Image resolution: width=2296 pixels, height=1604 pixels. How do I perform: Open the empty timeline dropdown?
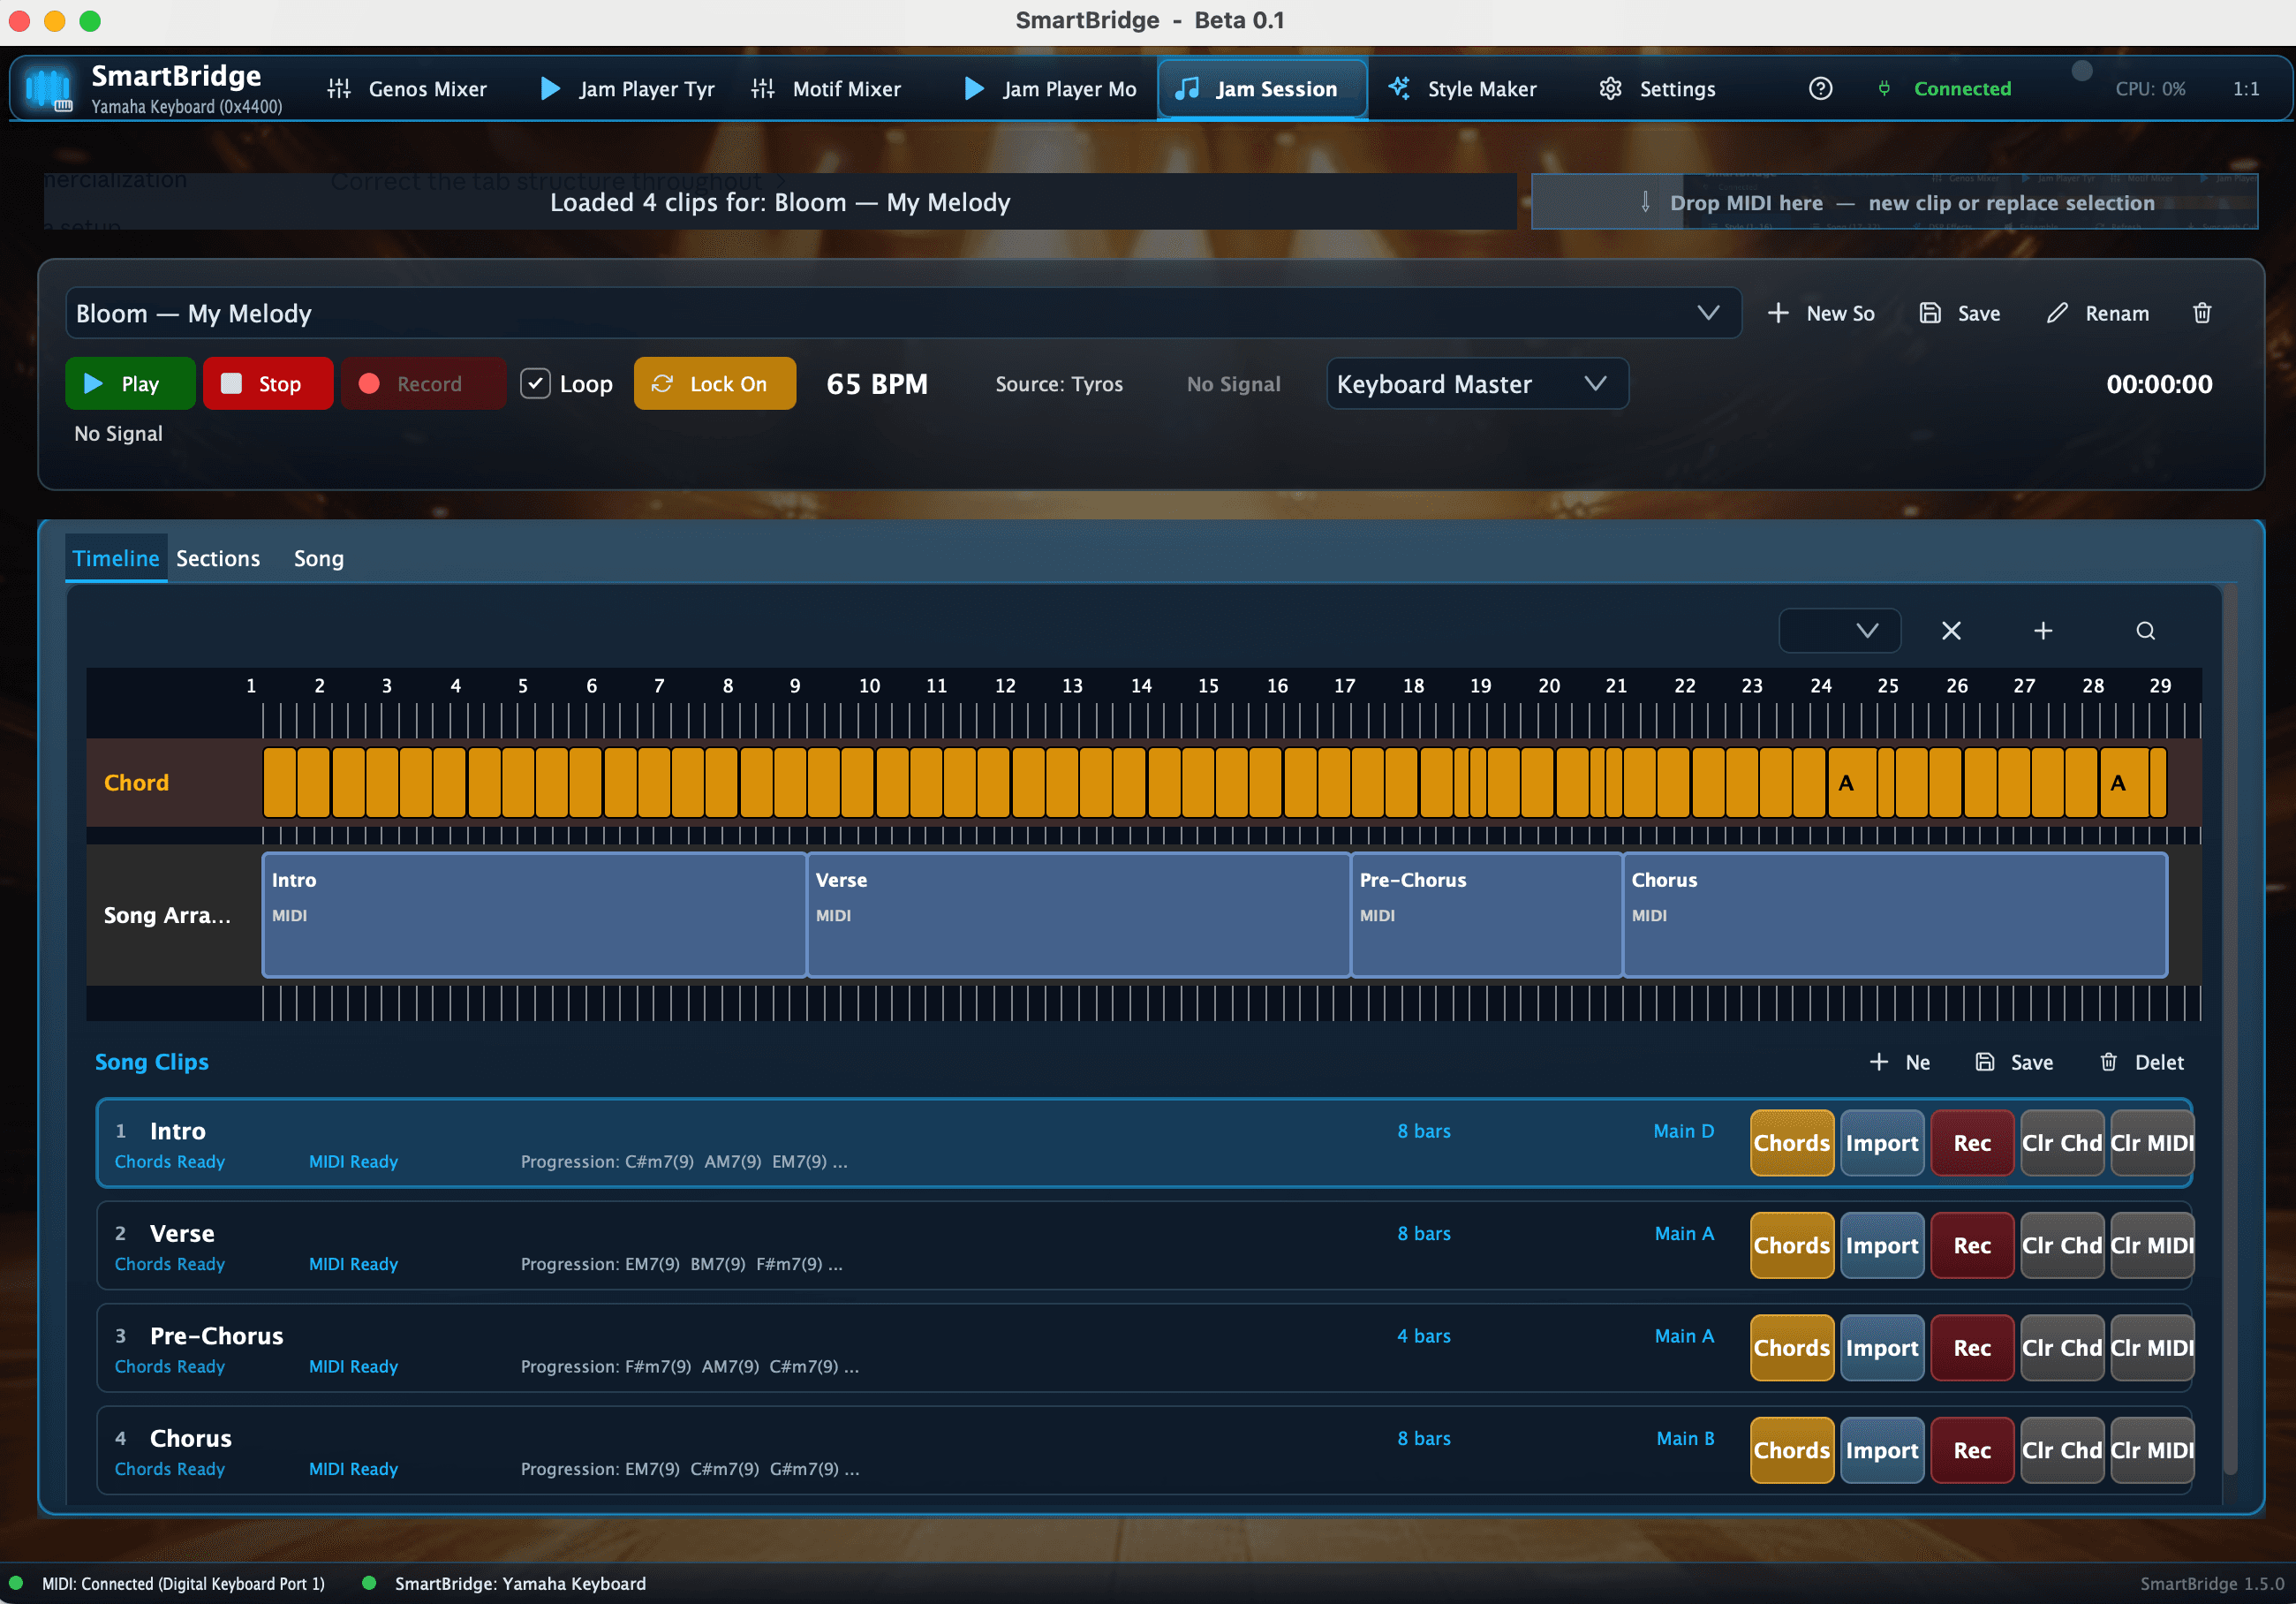pos(1839,630)
